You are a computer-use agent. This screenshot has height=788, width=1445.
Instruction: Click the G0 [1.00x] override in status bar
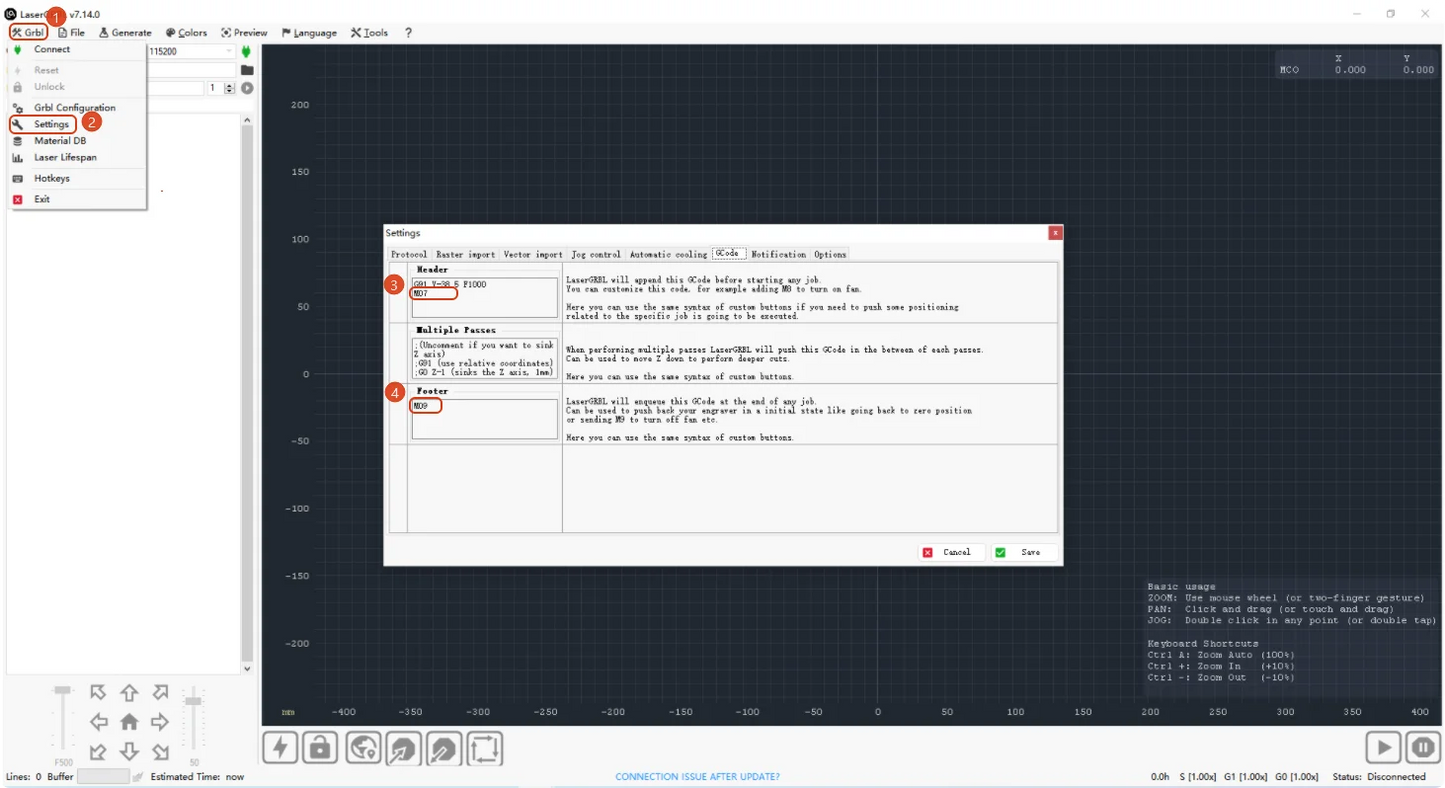pos(1297,777)
